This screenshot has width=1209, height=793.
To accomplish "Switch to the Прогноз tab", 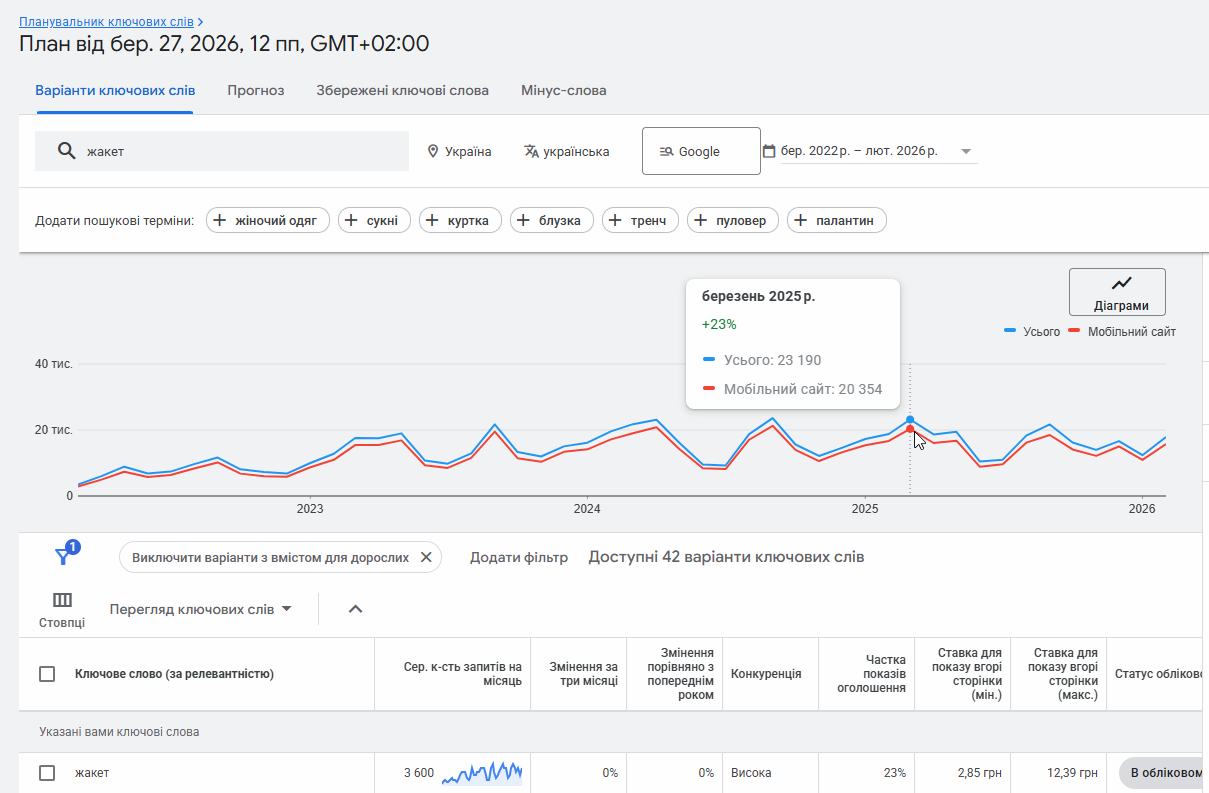I will click(x=255, y=90).
